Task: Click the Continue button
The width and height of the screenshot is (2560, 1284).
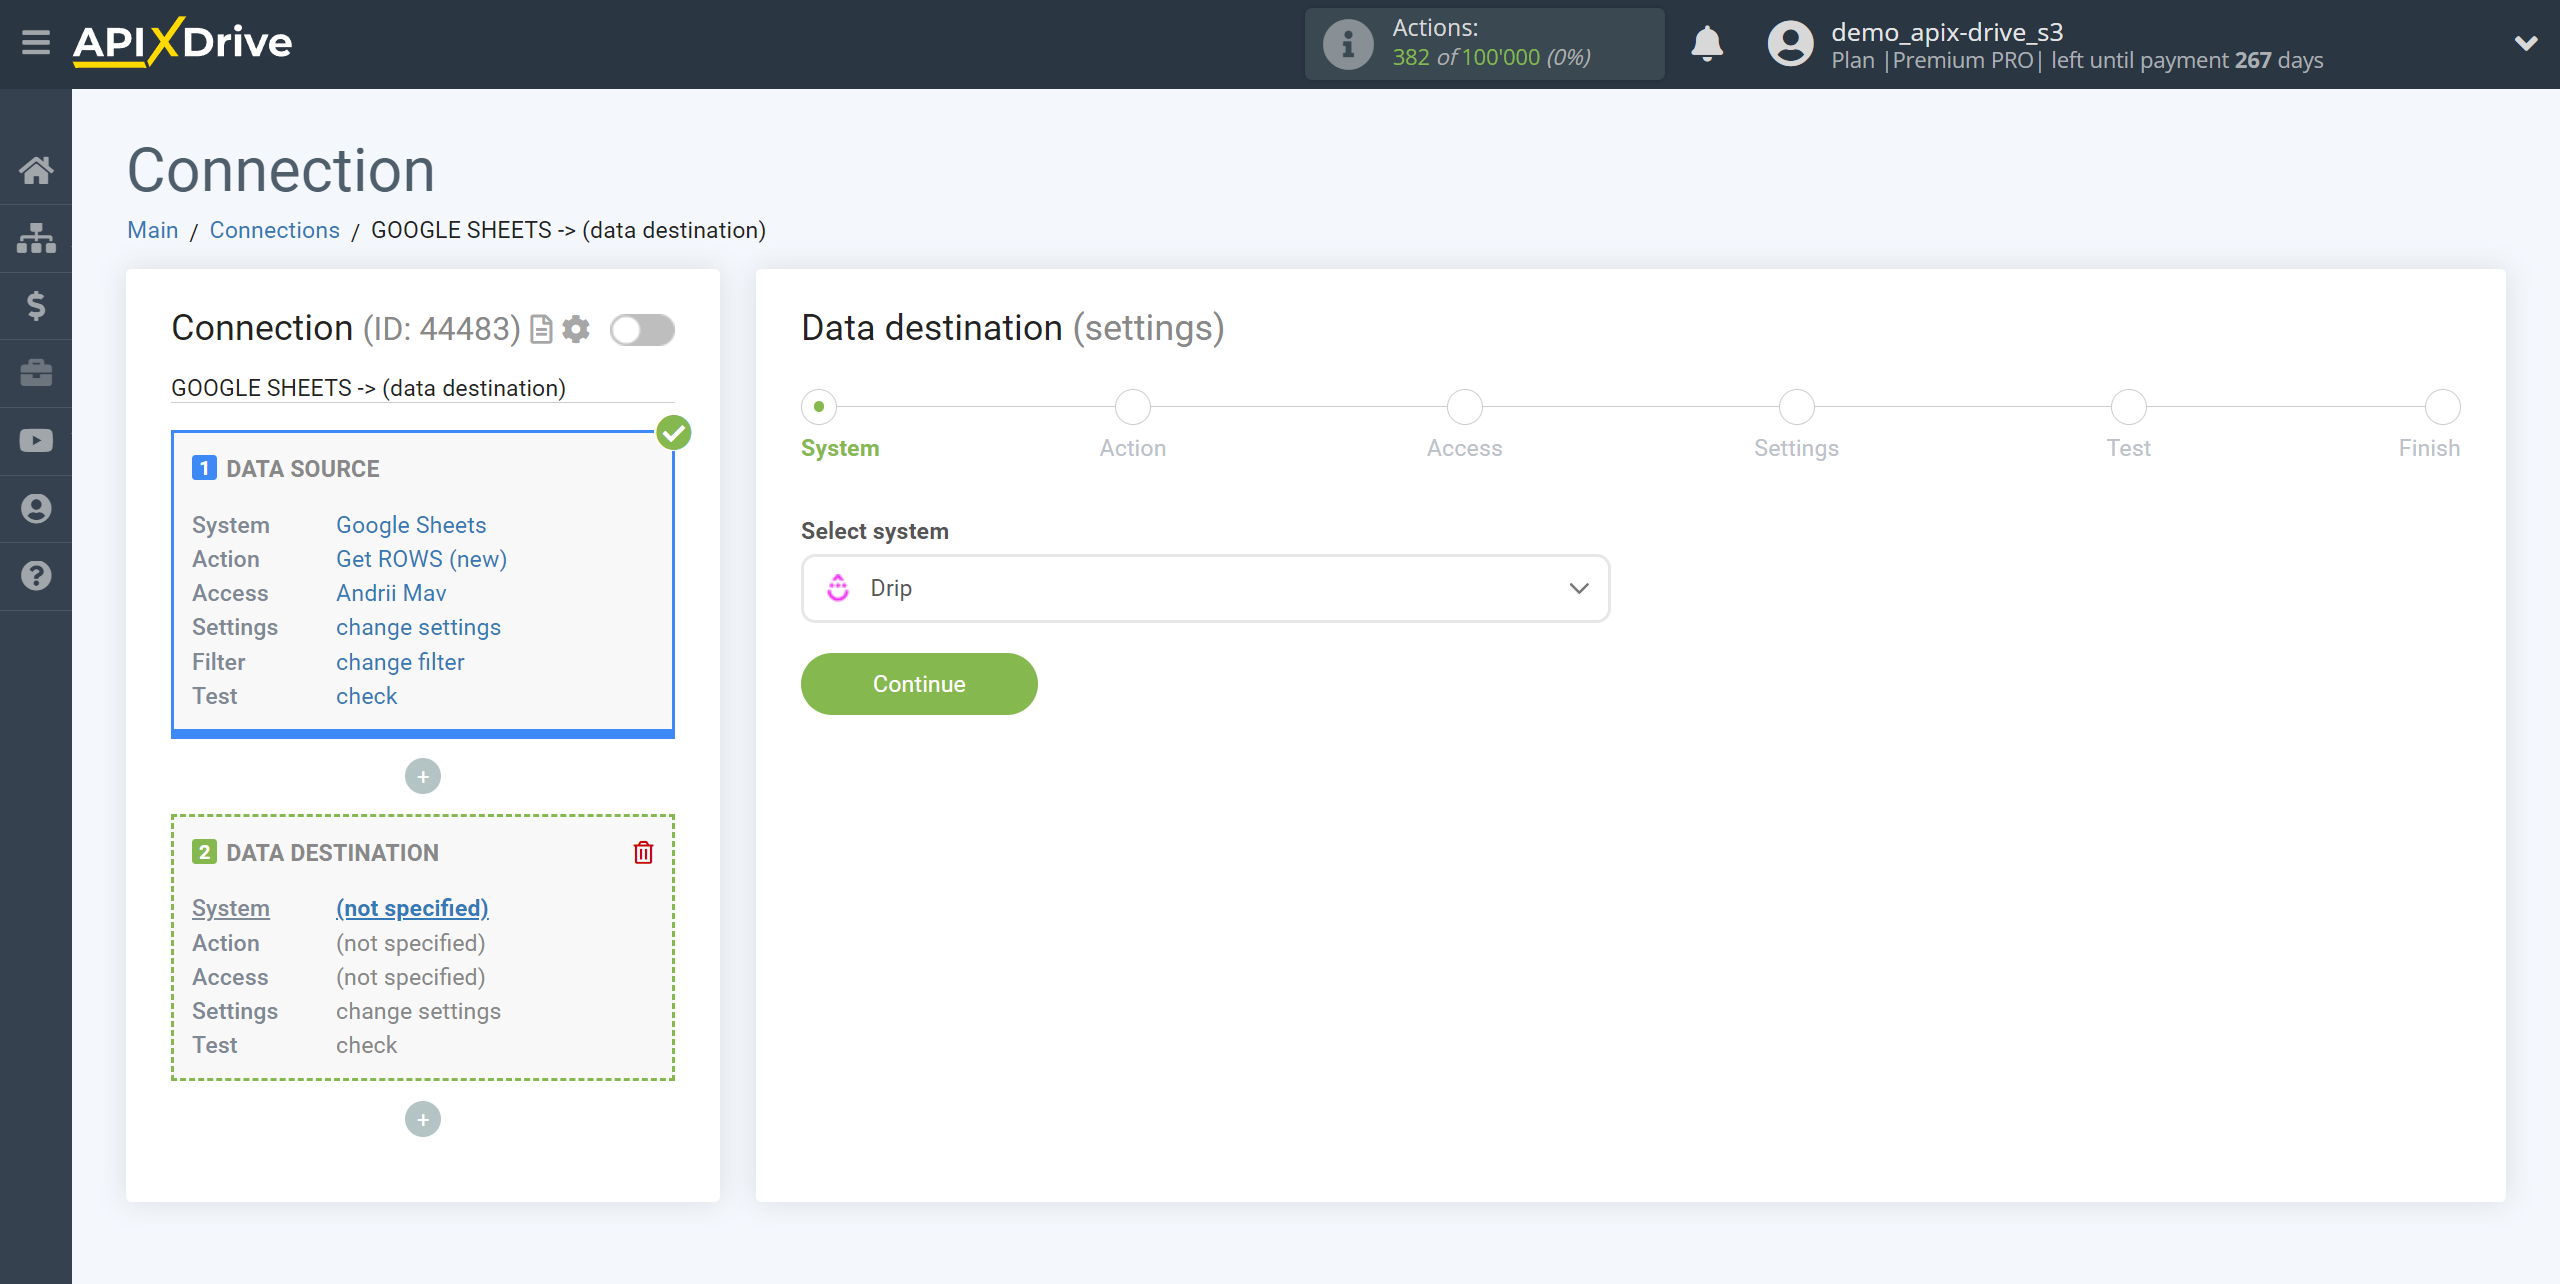Action: tap(918, 685)
